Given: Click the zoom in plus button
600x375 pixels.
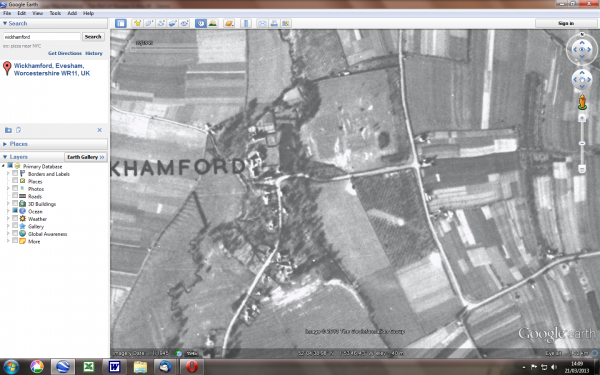Looking at the screenshot, I should (582, 118).
